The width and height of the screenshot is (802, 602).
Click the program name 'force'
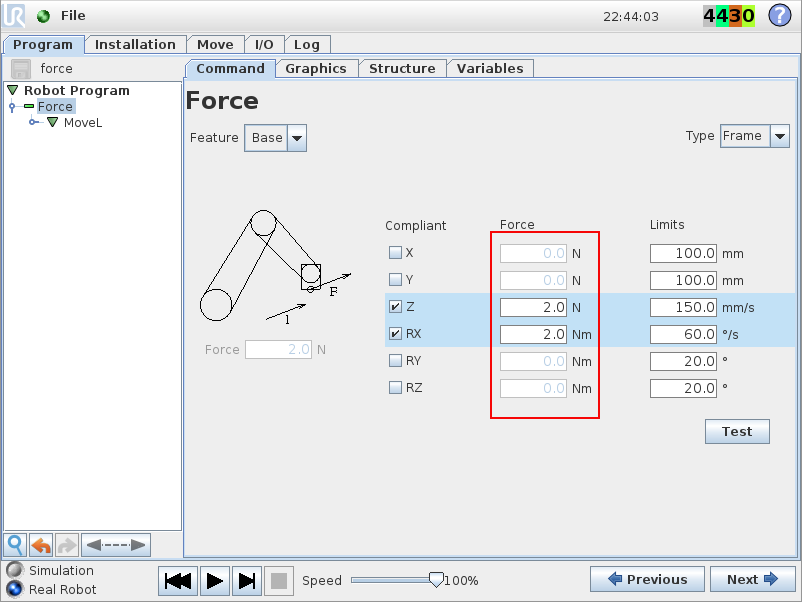point(56,69)
